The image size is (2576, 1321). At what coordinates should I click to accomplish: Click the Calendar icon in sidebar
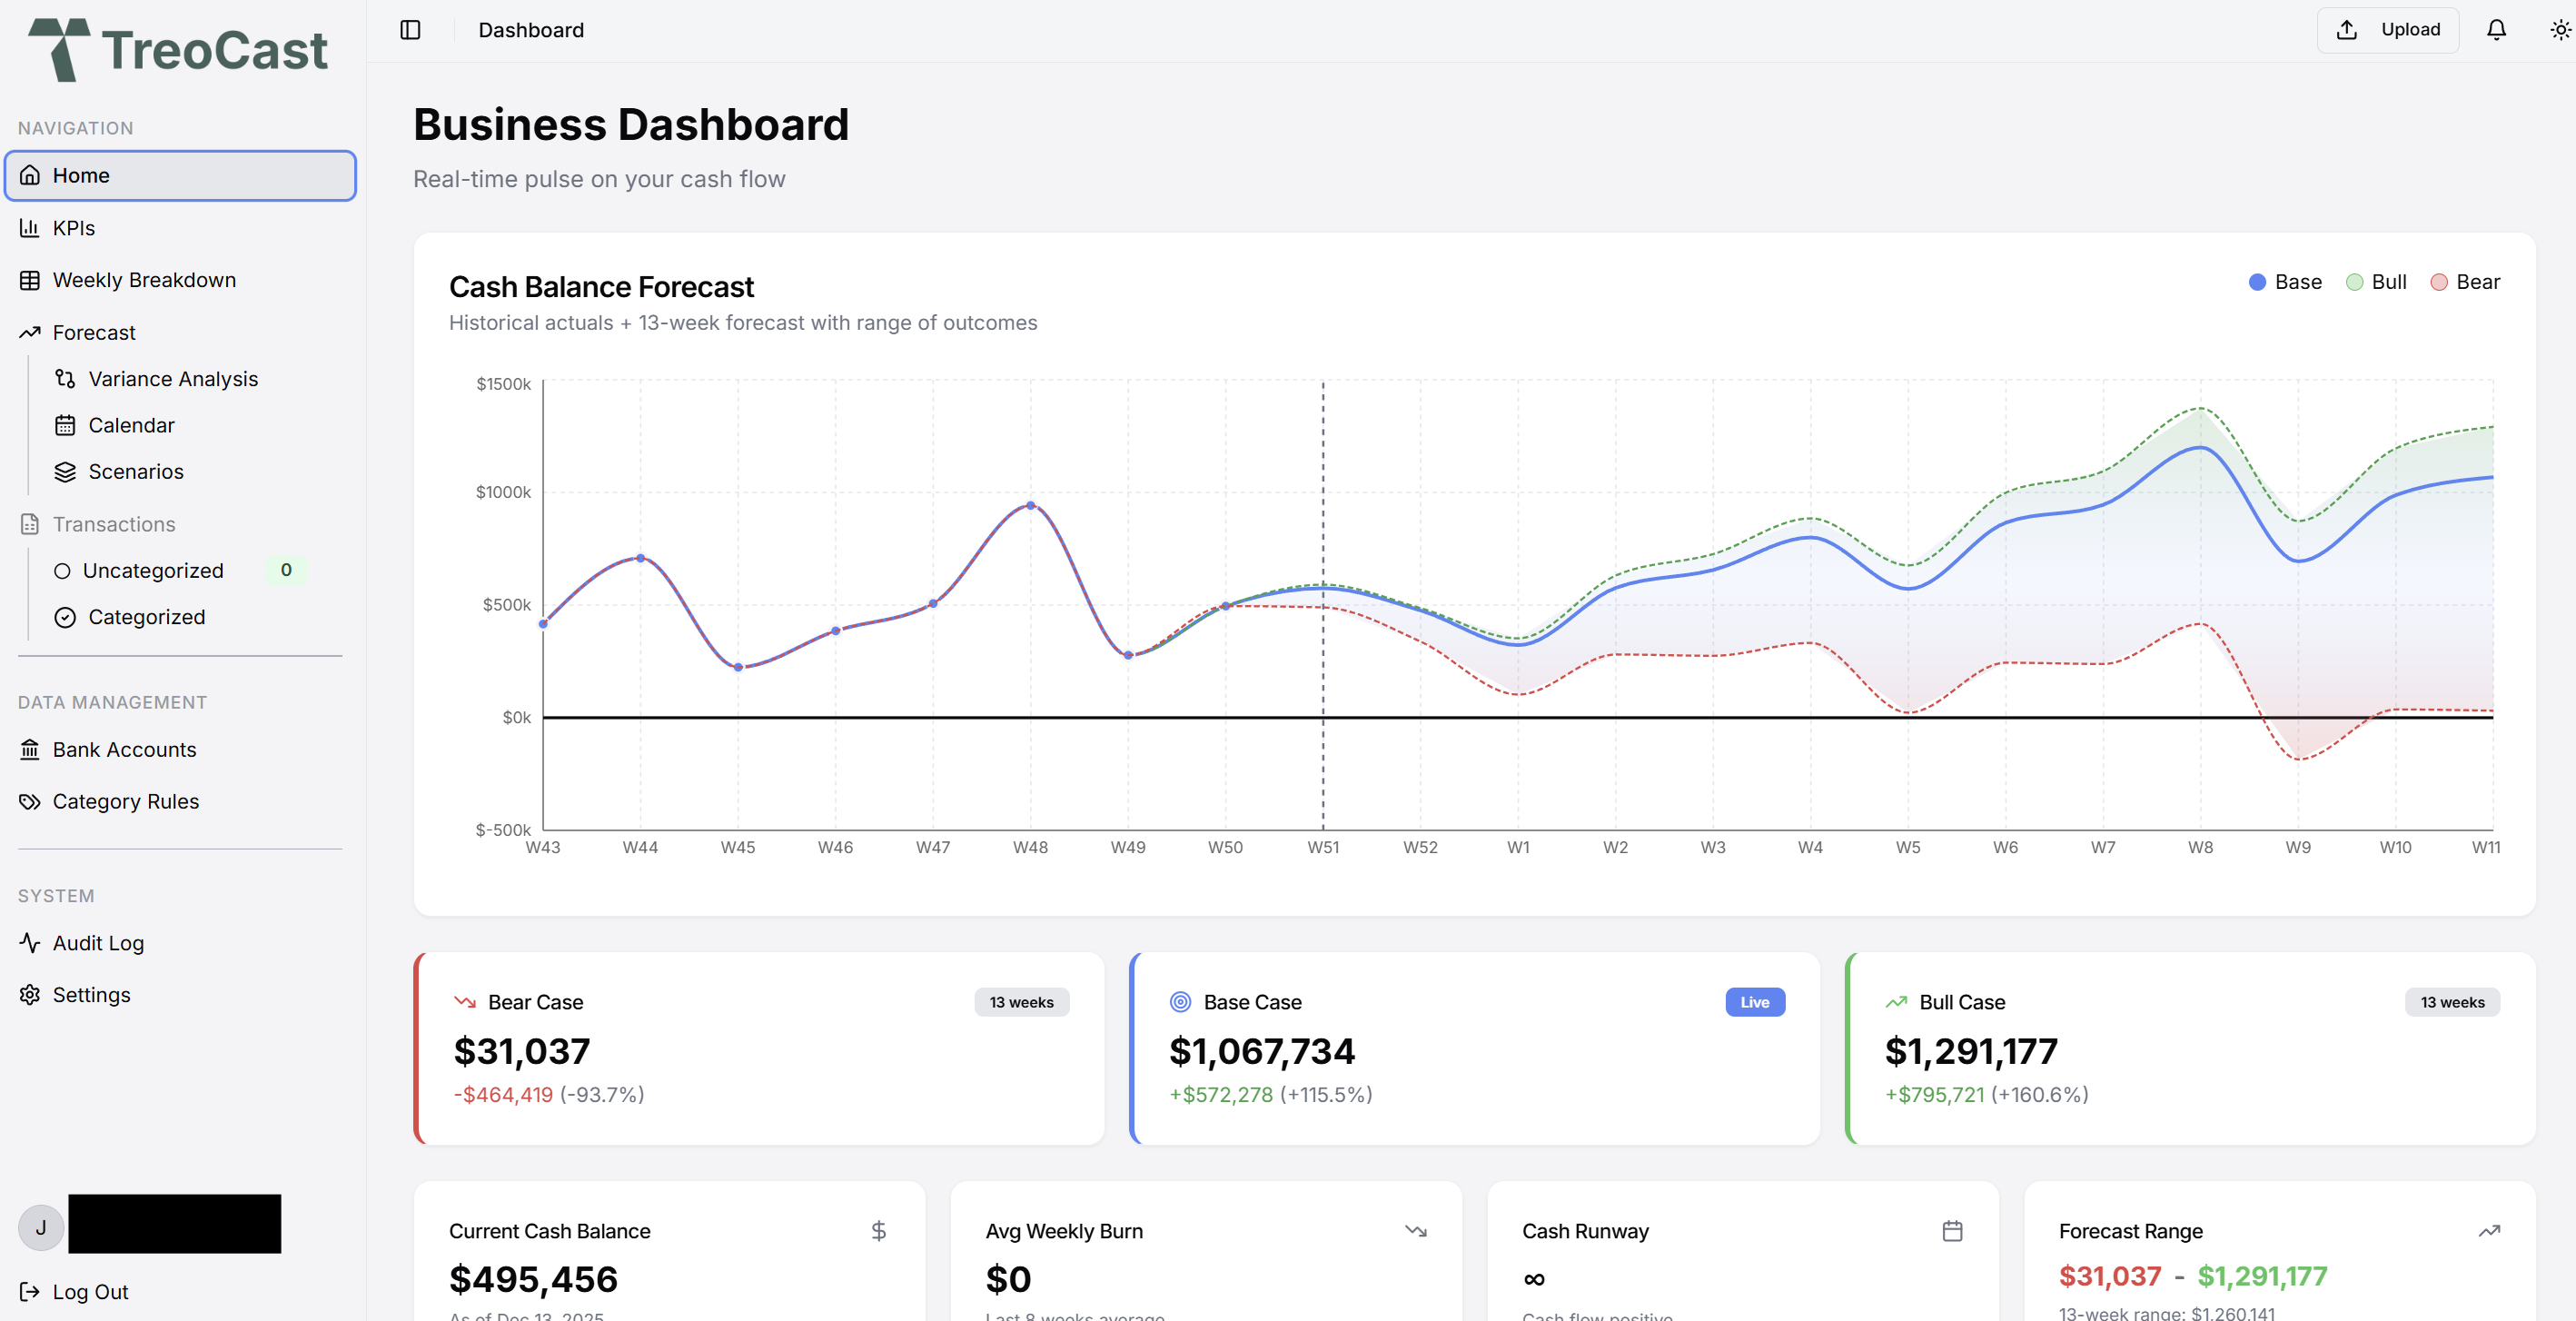(65, 425)
